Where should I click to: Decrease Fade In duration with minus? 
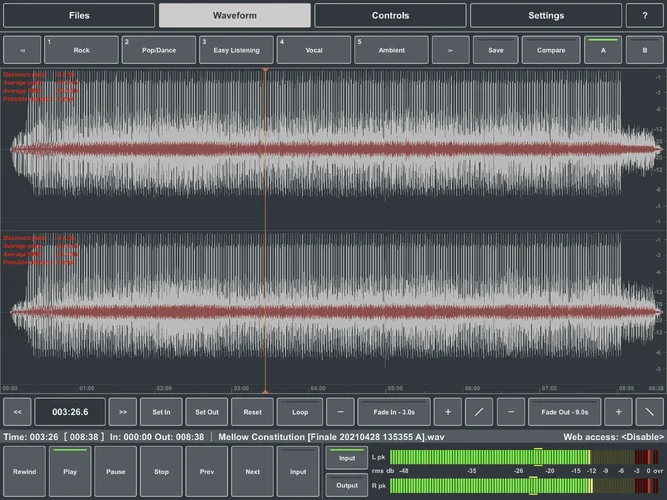340,411
